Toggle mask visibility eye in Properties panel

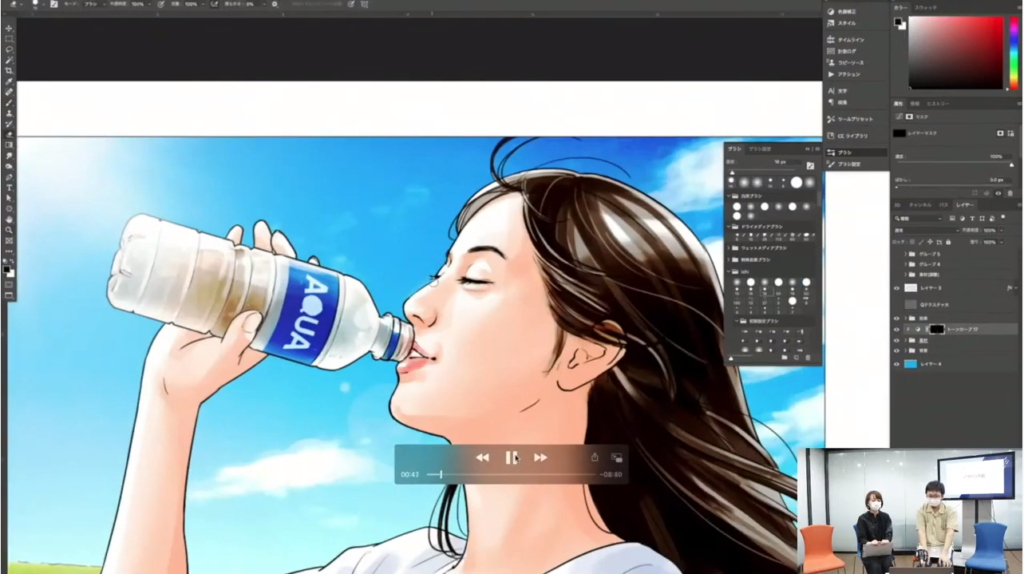(998, 193)
